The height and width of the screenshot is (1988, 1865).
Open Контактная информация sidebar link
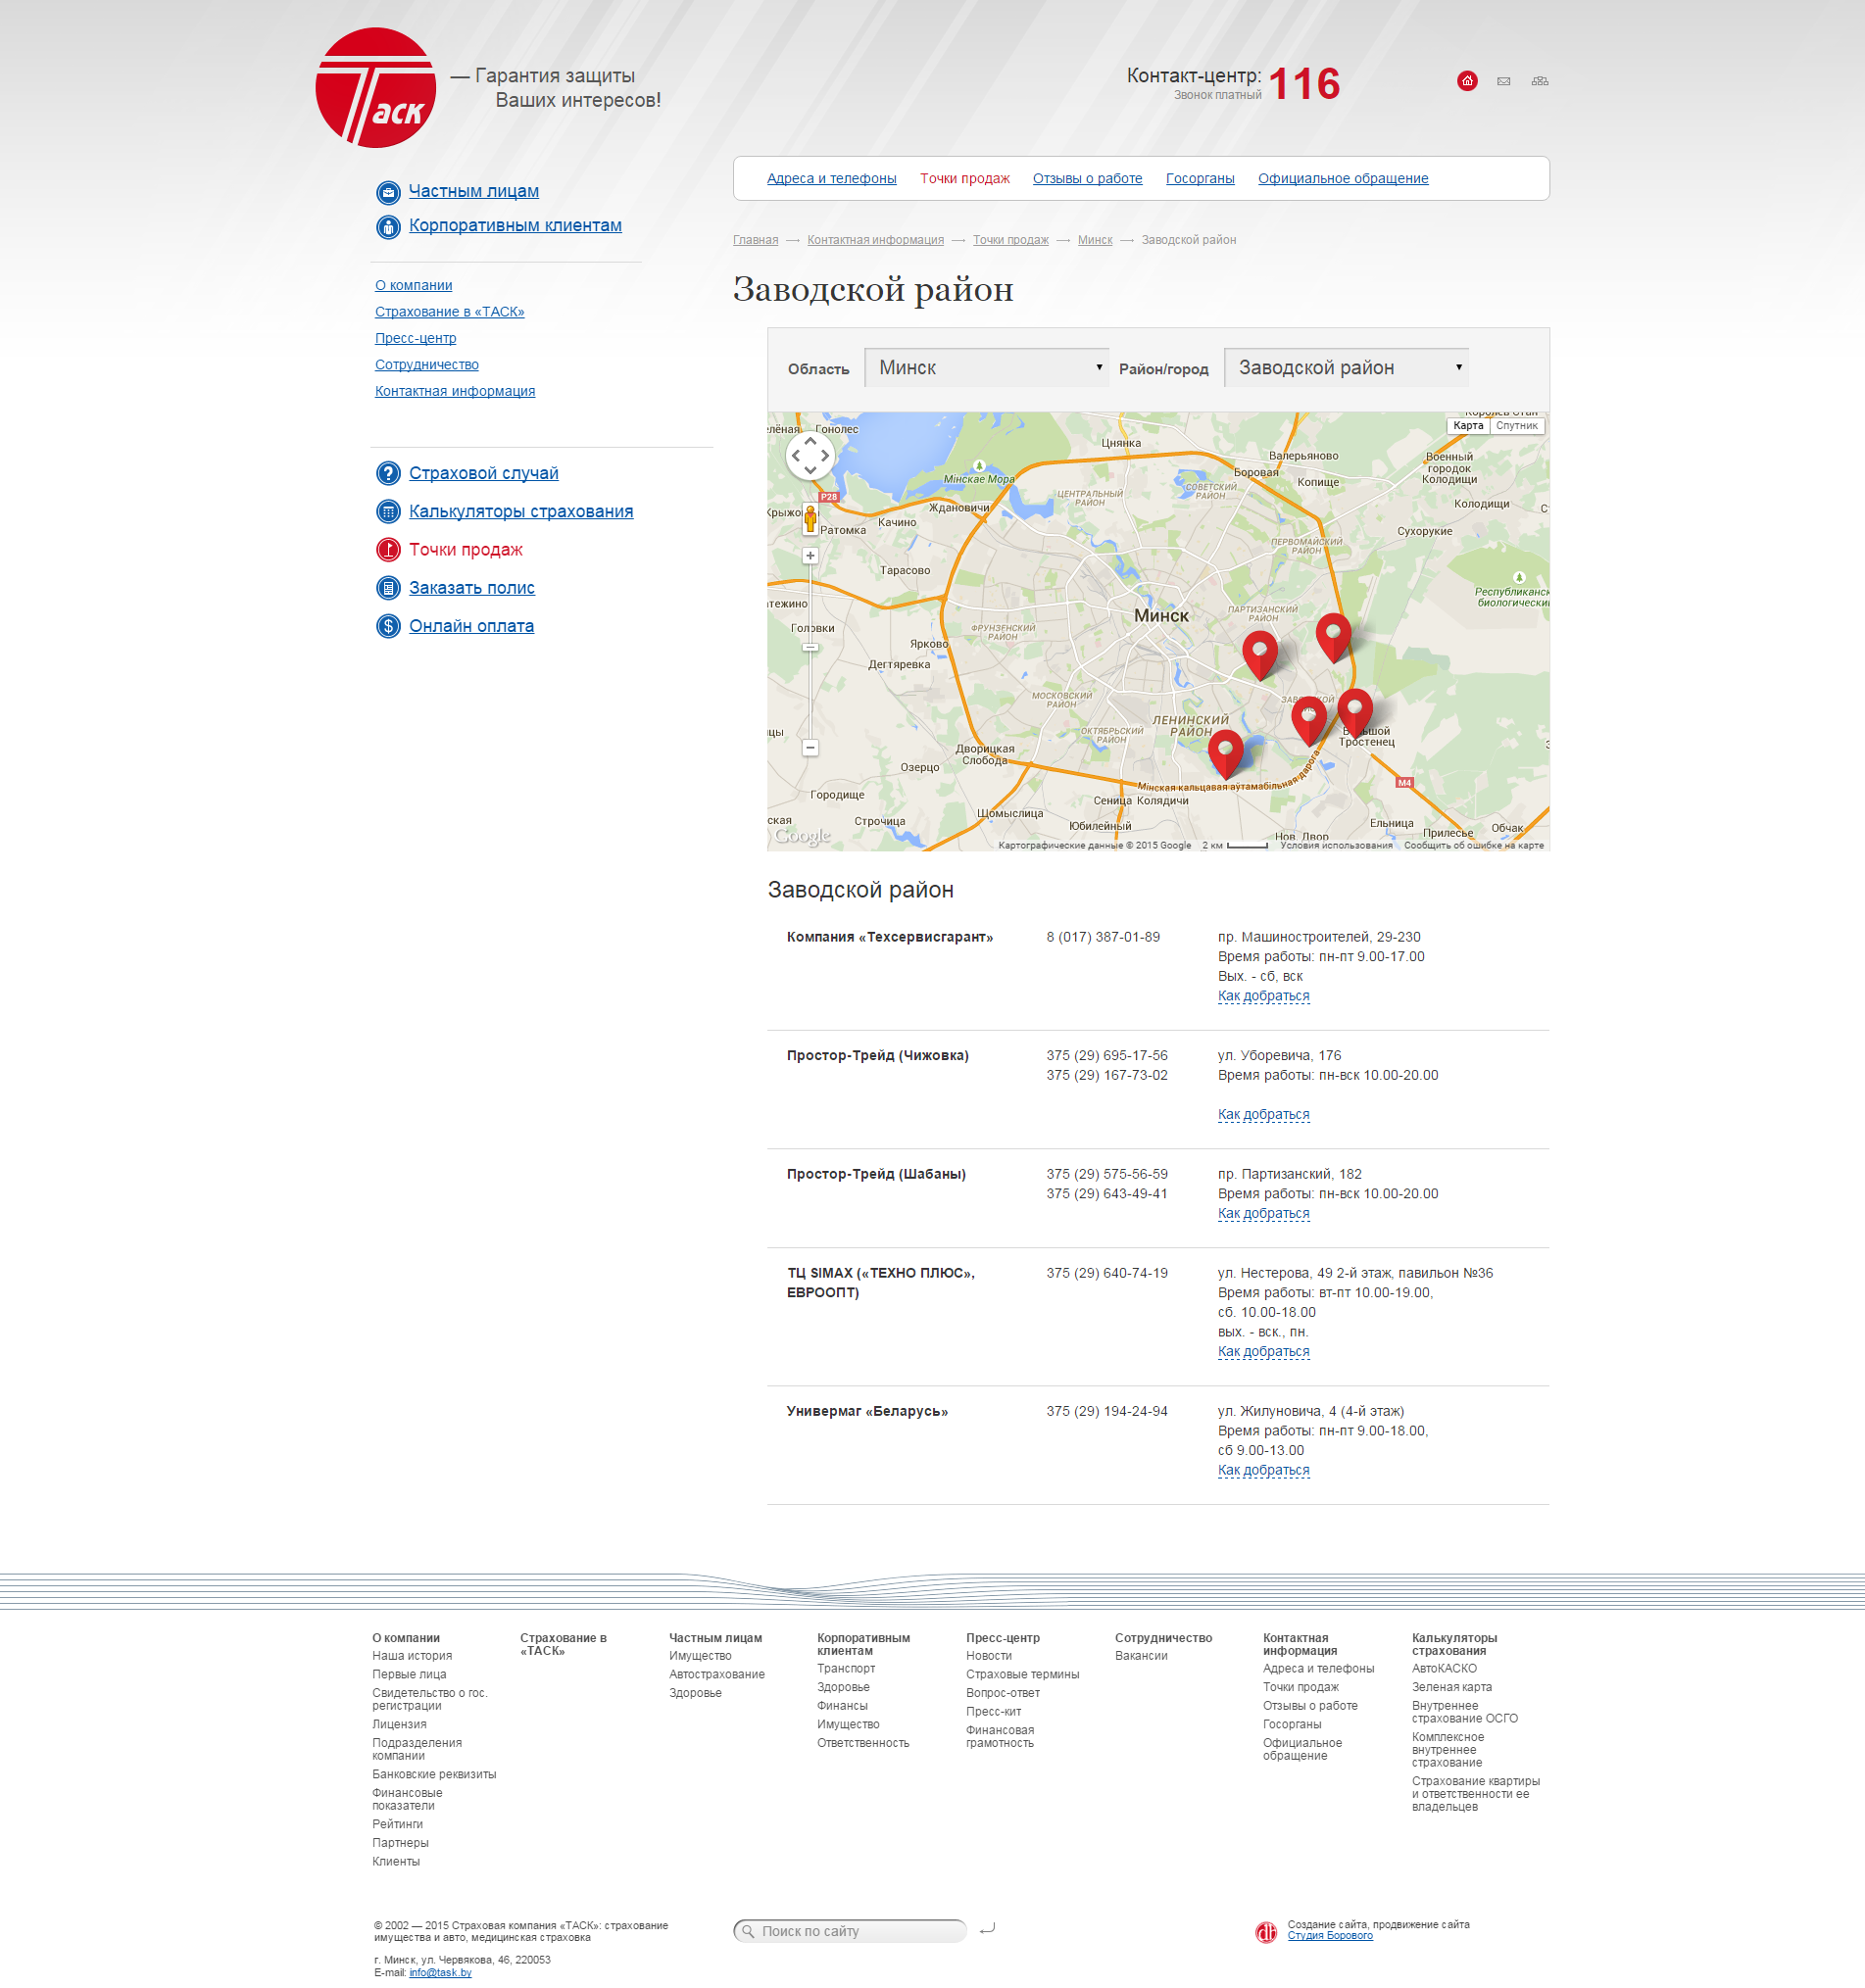(455, 392)
